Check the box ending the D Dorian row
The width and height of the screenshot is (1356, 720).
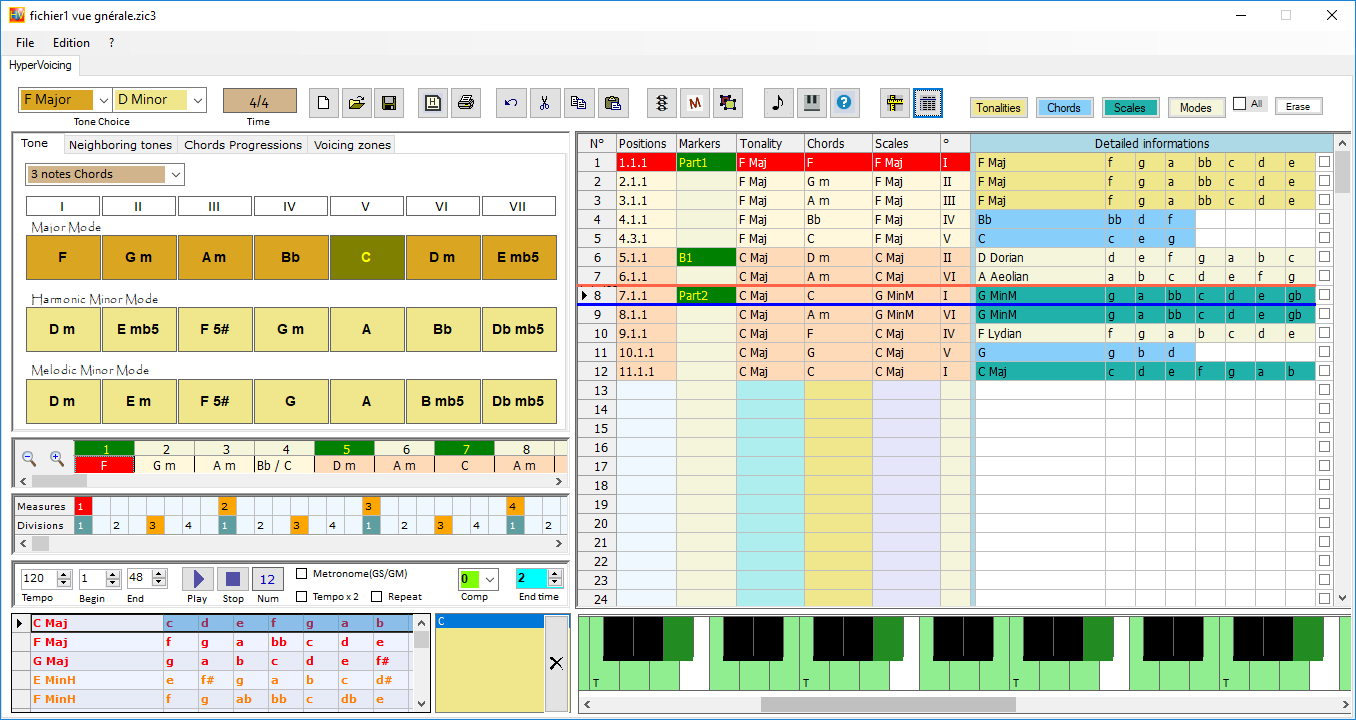coord(1324,257)
